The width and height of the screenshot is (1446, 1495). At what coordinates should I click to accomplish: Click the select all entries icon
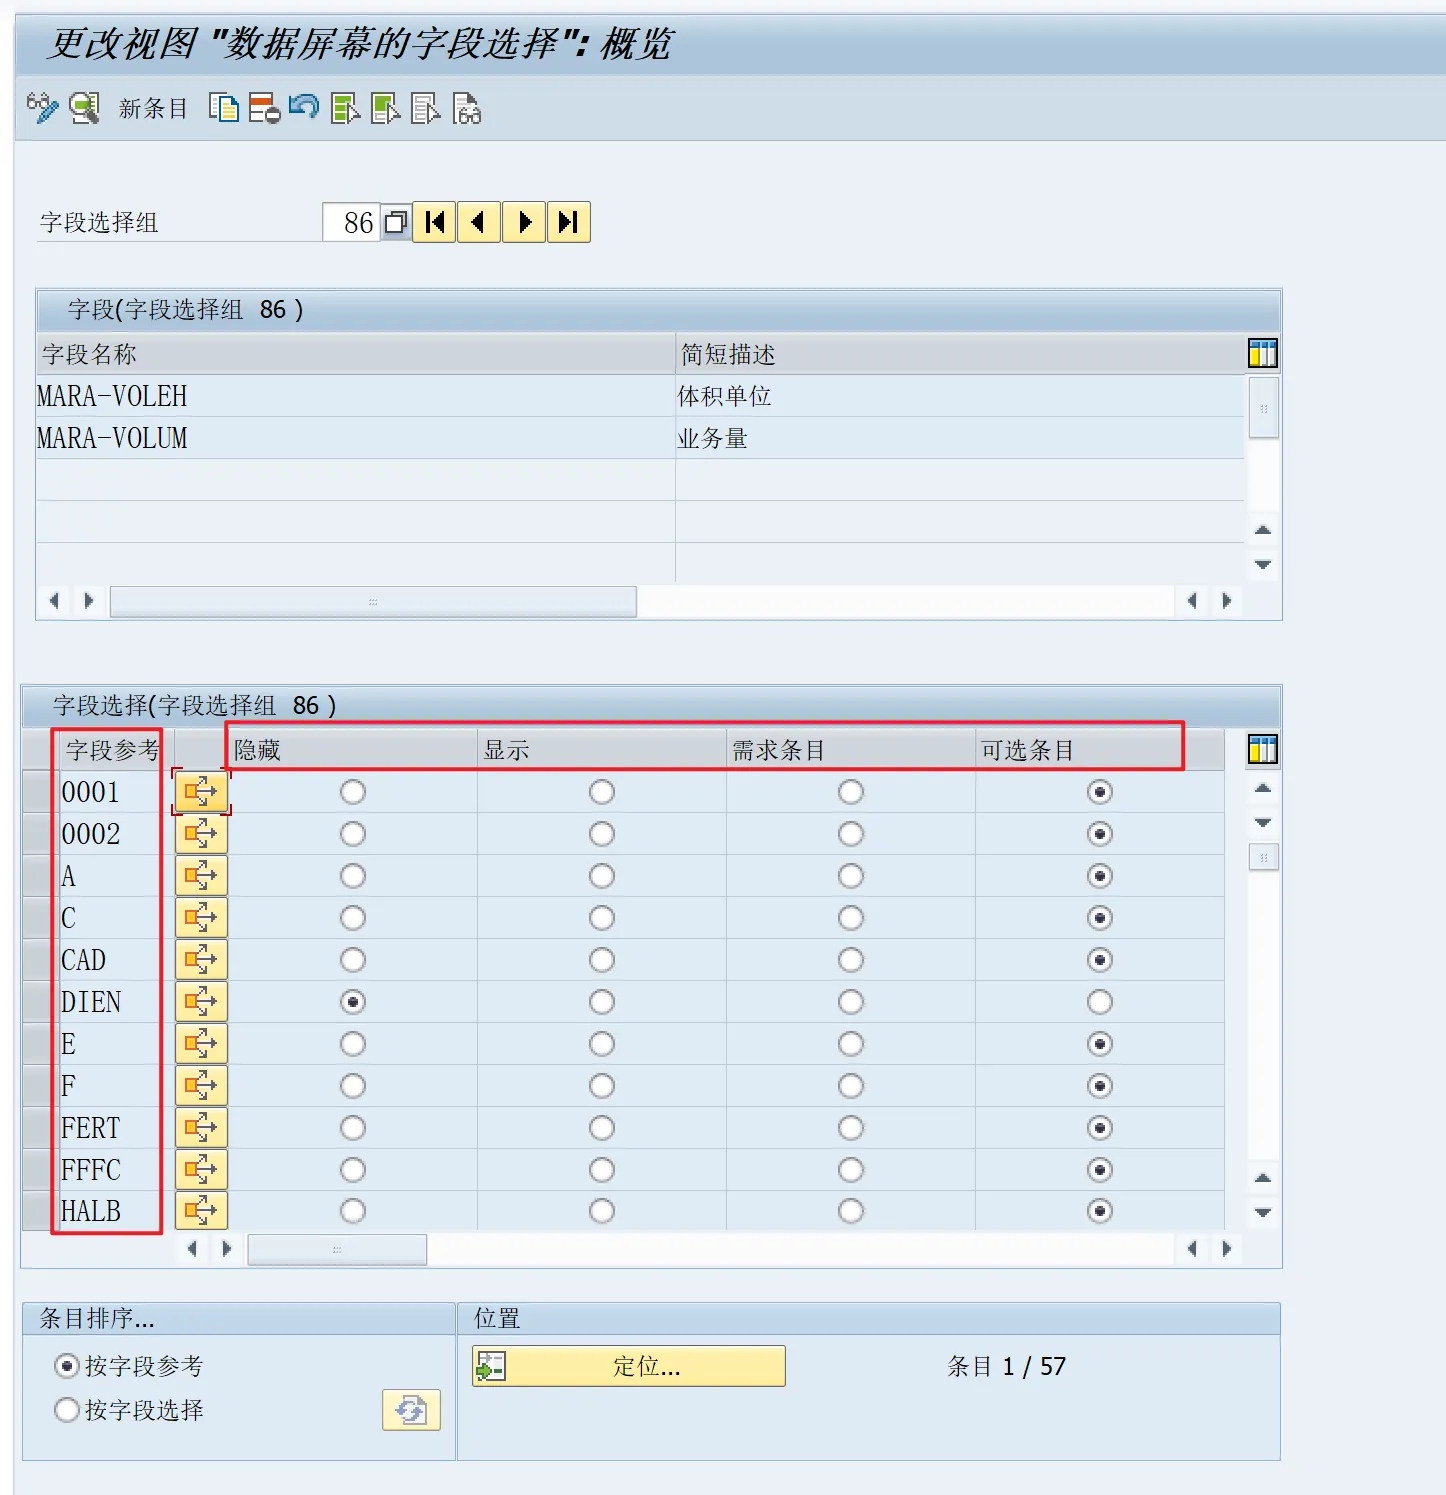pyautogui.click(x=345, y=108)
